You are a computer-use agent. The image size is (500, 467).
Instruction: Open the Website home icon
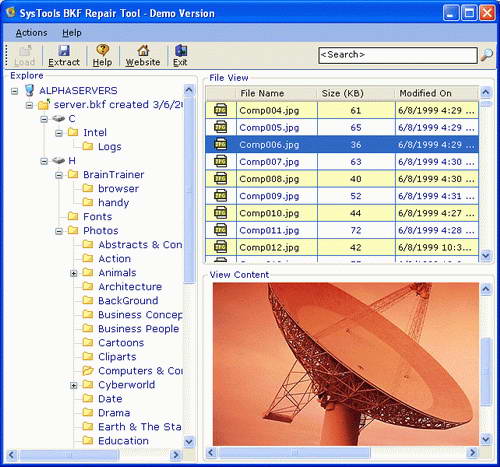click(143, 50)
